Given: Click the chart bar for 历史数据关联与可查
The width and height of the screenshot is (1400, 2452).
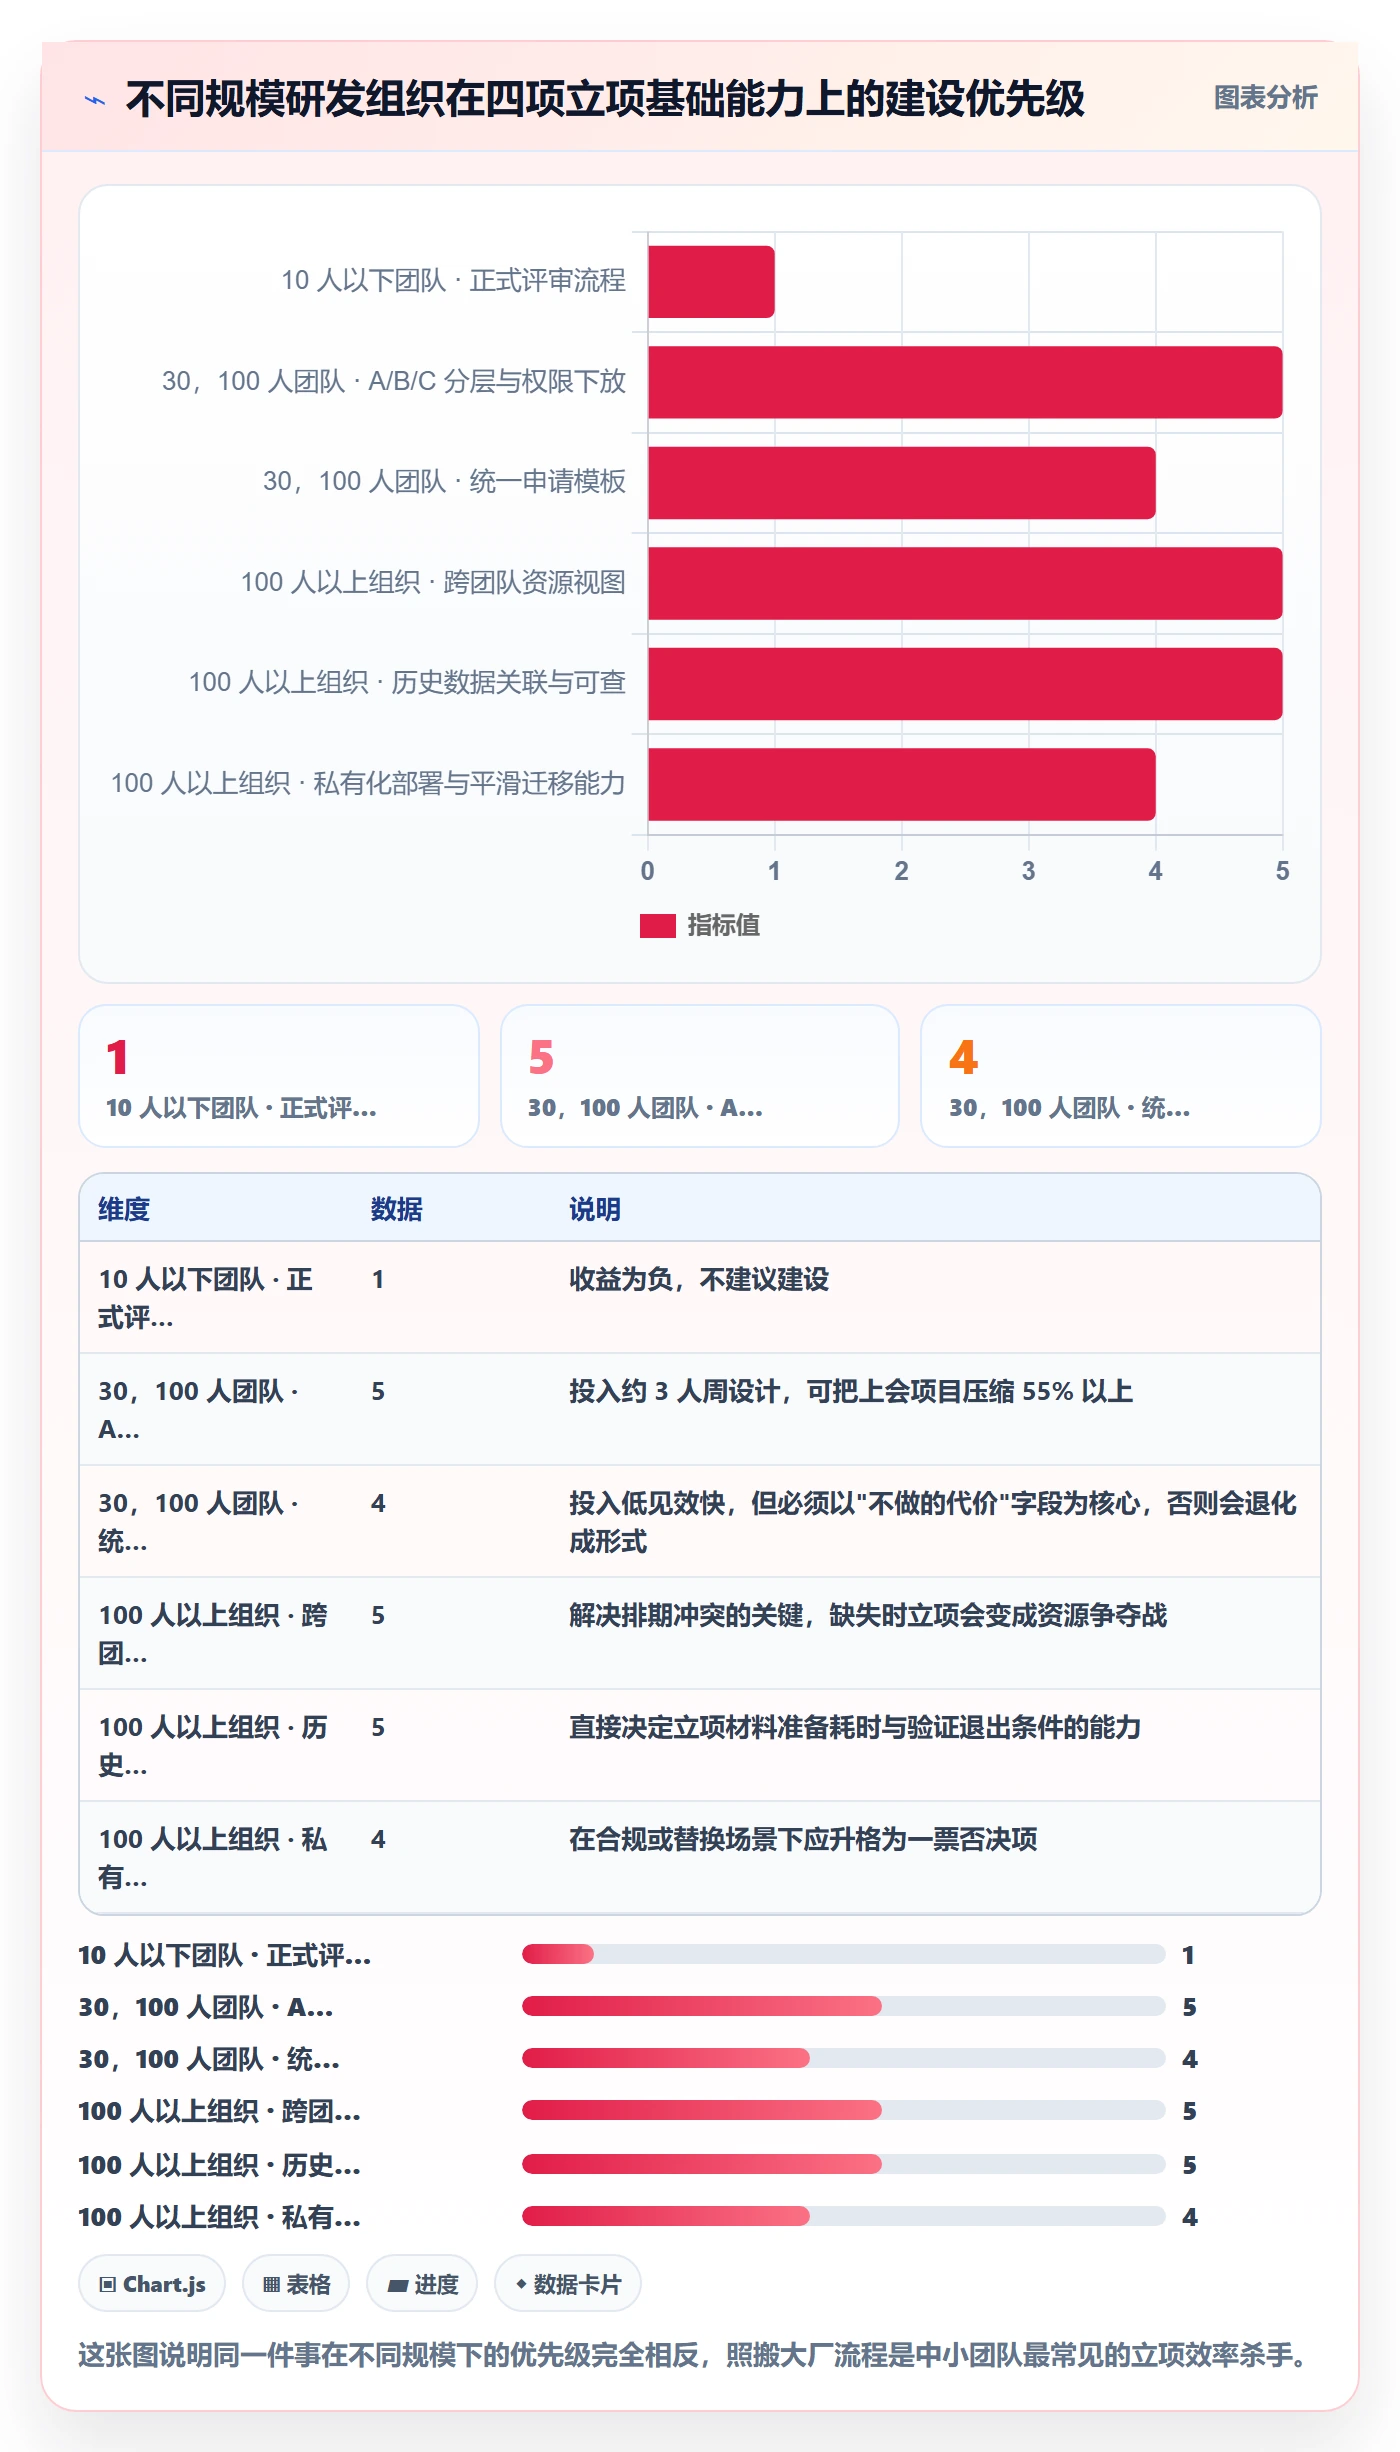Looking at the screenshot, I should (x=965, y=684).
